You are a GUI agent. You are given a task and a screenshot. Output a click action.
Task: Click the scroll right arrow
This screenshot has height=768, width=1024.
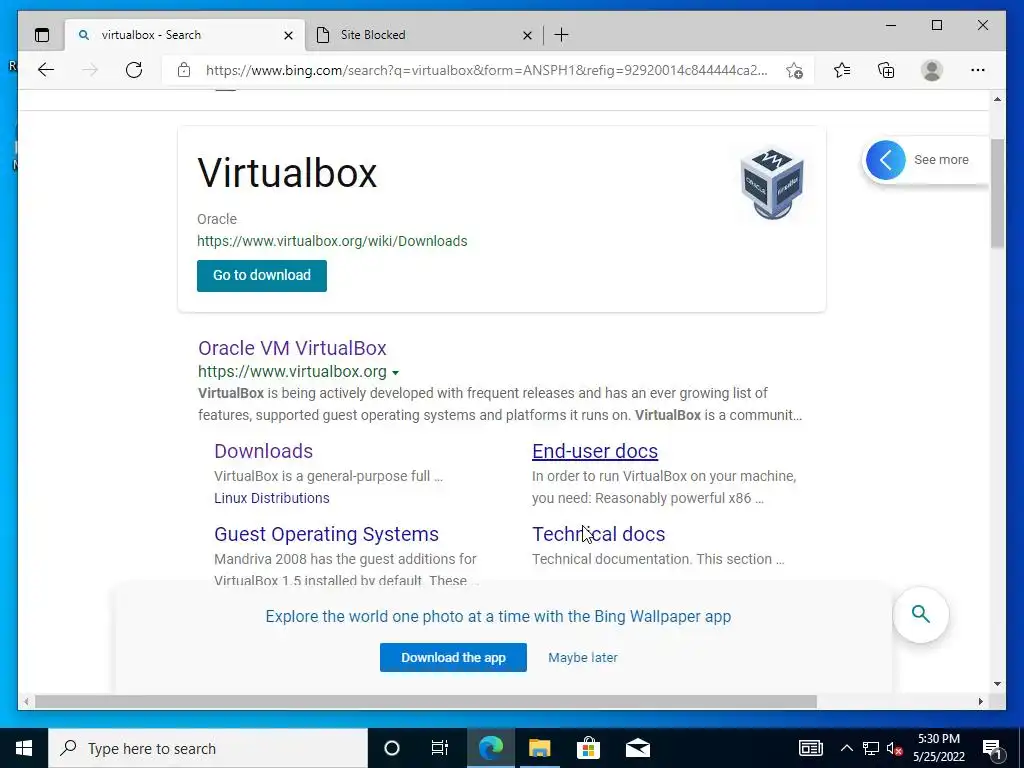[980, 701]
